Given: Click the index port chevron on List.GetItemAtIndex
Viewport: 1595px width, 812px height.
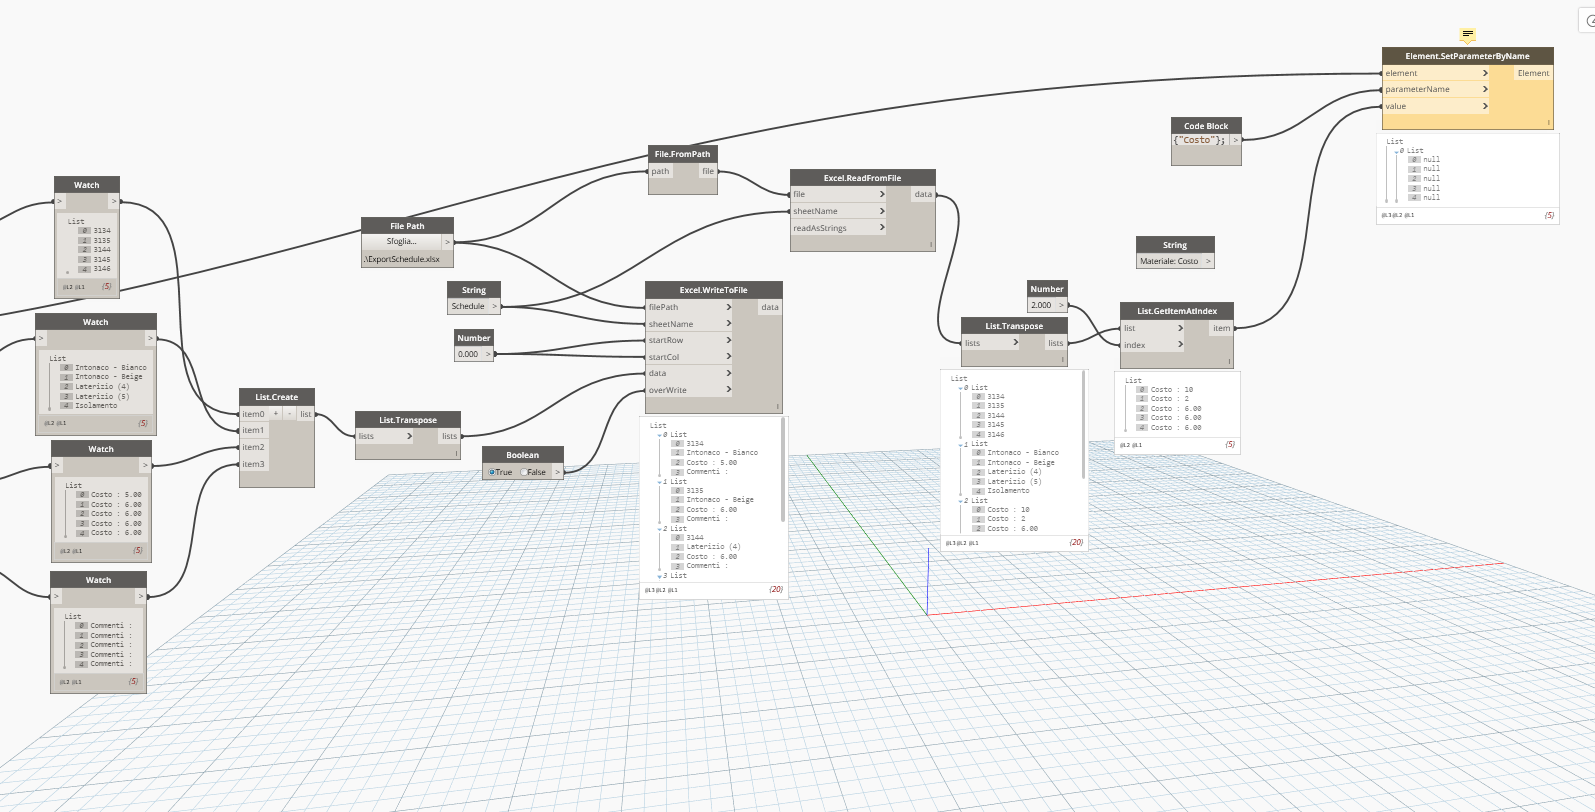Looking at the screenshot, I should [x=1180, y=345].
